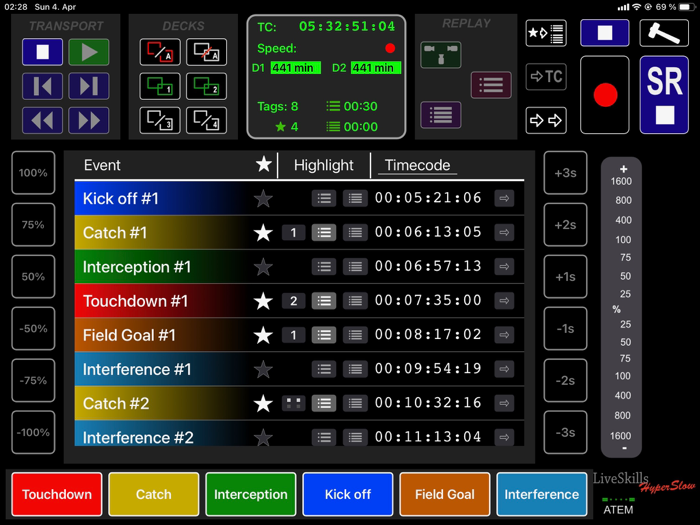The width and height of the screenshot is (700, 525).
Task: Open the purple replay playlist icon
Action: (x=441, y=115)
